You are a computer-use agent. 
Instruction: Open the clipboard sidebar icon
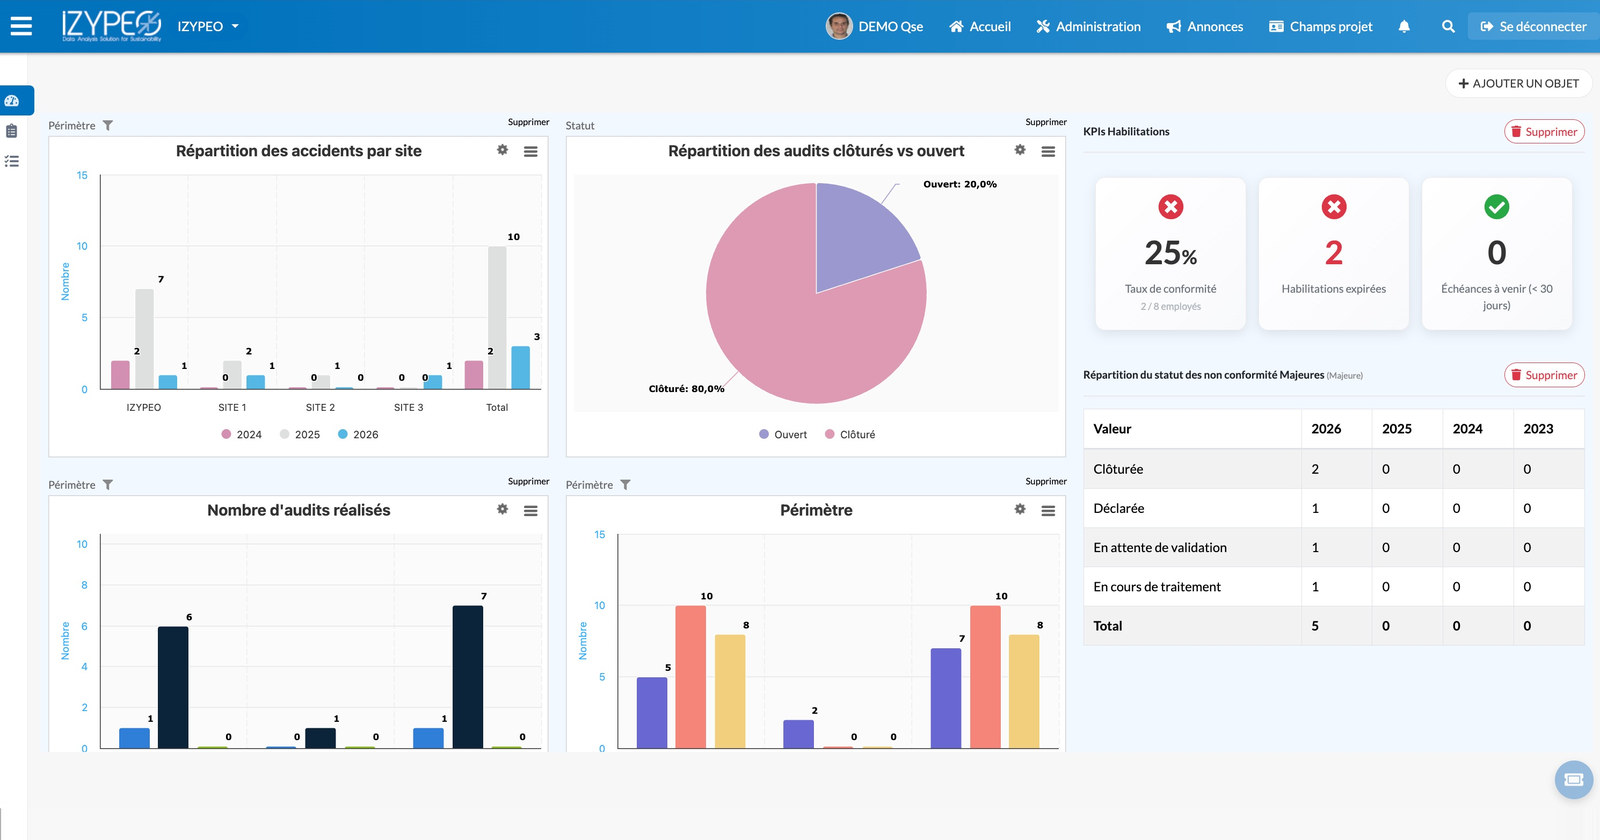point(12,131)
